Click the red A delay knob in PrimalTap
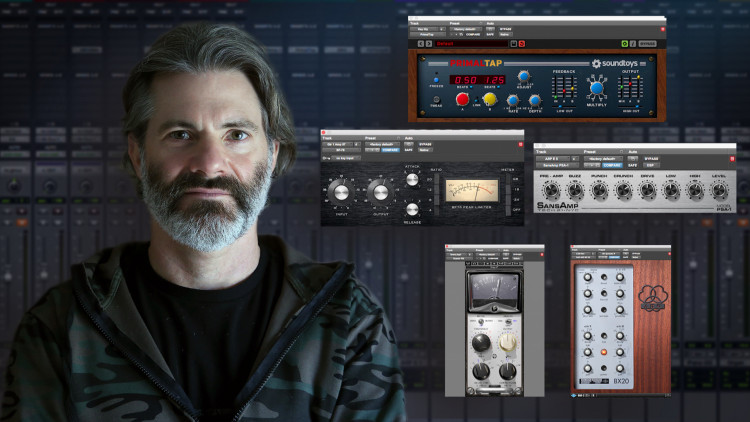The height and width of the screenshot is (422, 750). click(462, 99)
